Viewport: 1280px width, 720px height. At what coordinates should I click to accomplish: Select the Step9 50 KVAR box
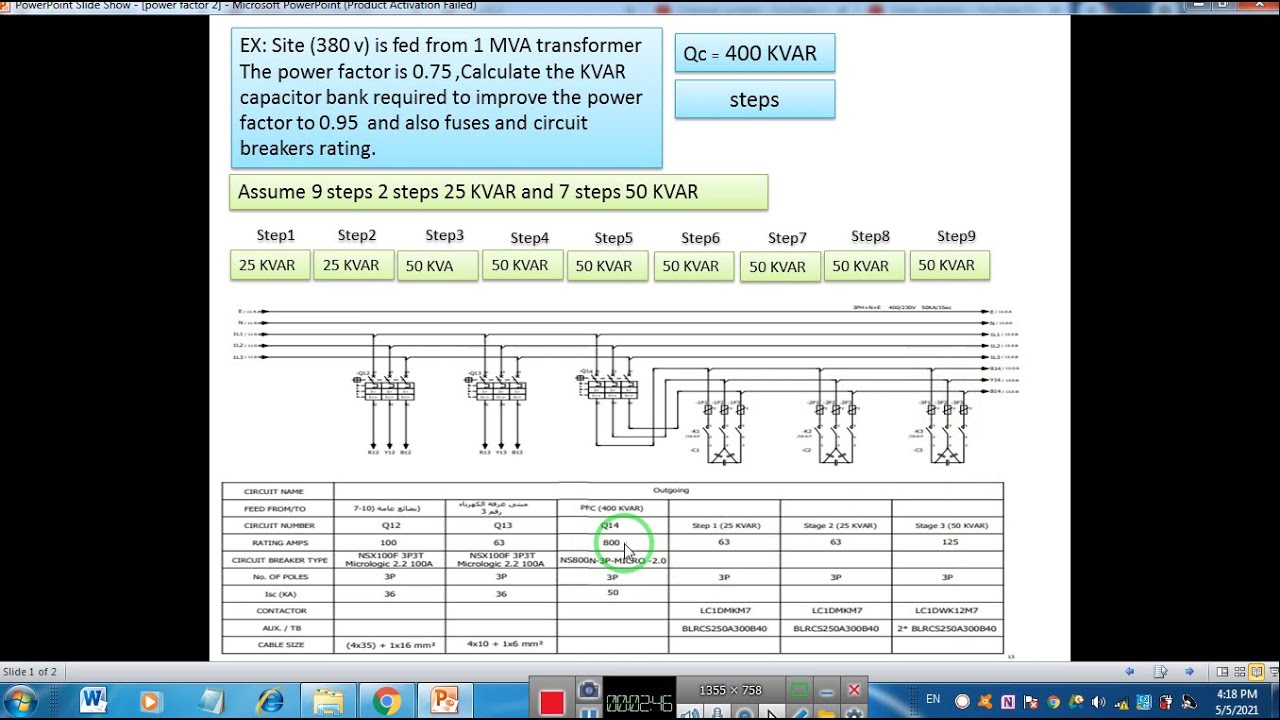pyautogui.click(x=949, y=266)
